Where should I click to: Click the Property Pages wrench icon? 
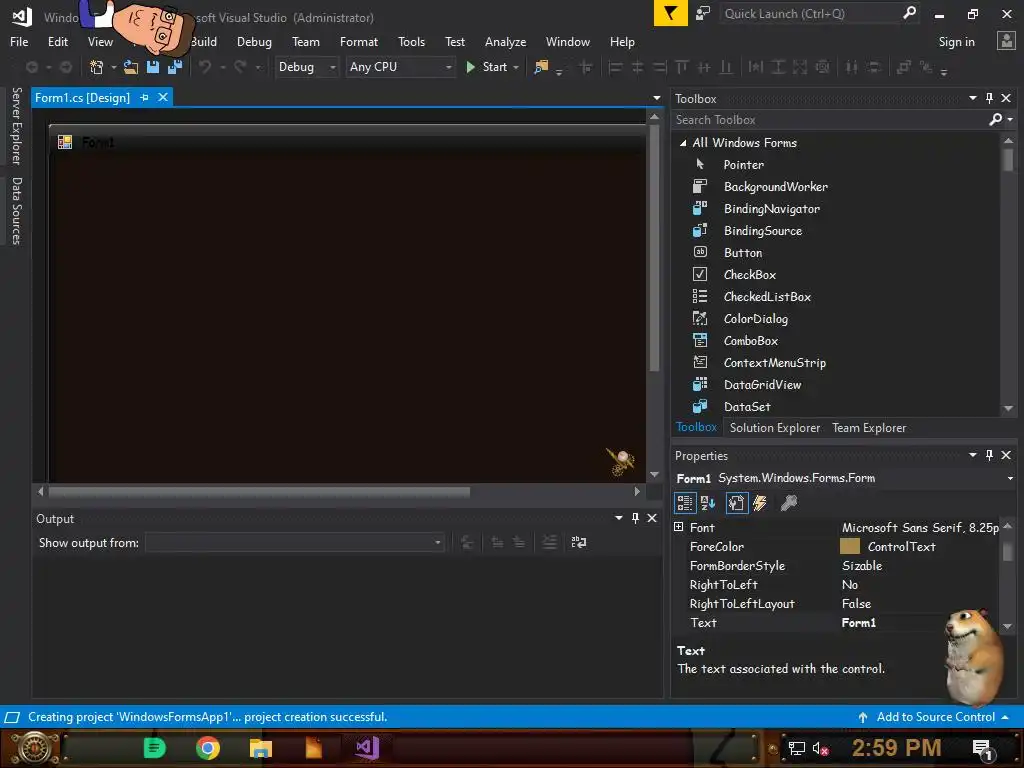(789, 503)
